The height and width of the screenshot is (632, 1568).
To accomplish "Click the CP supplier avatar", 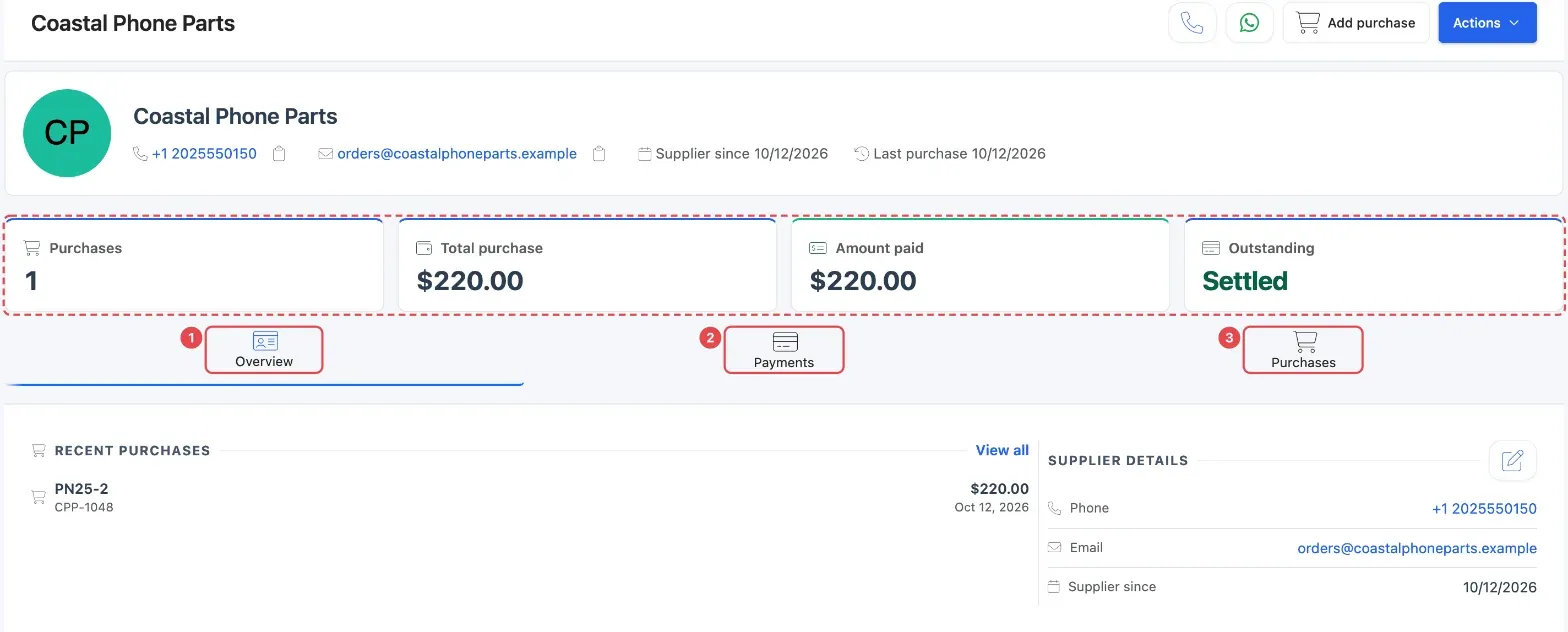I will click(x=67, y=133).
